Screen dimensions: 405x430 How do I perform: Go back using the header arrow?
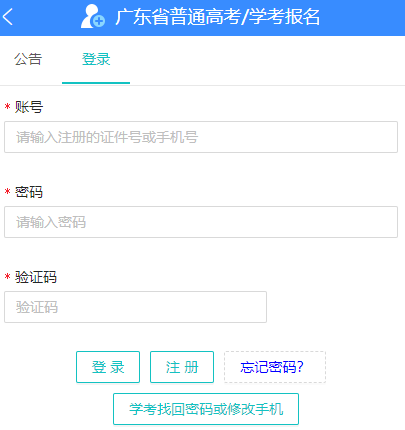point(8,17)
